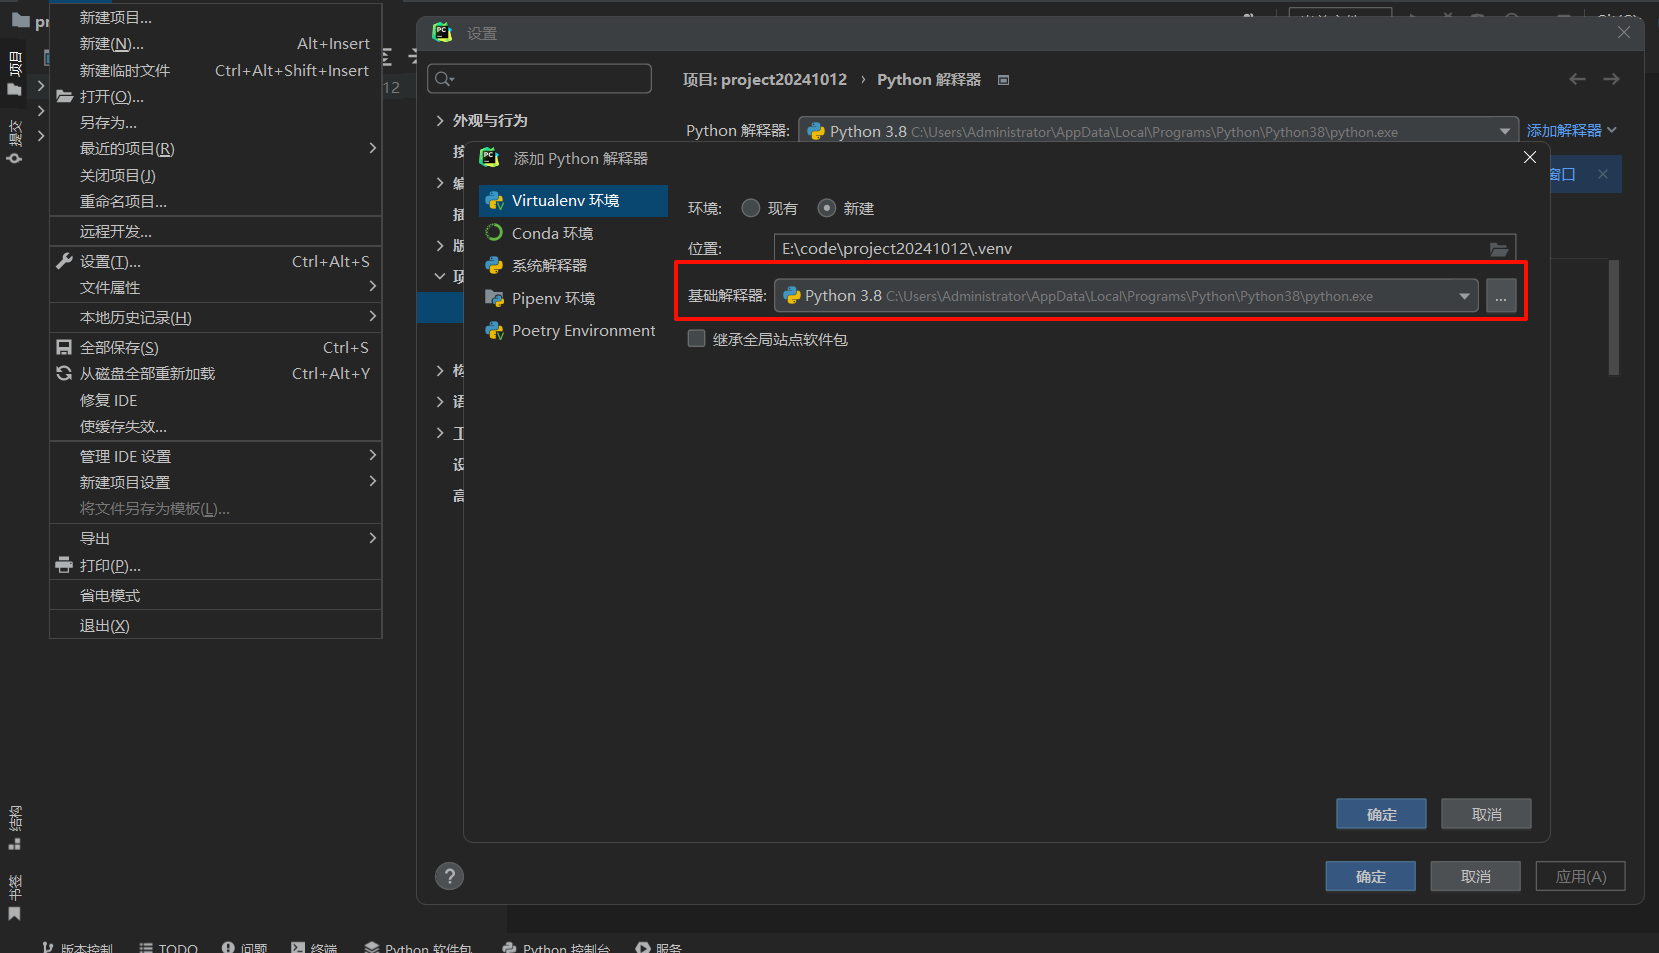Select Poetry Environment option
Screen dimensions: 1659x953
coord(573,331)
